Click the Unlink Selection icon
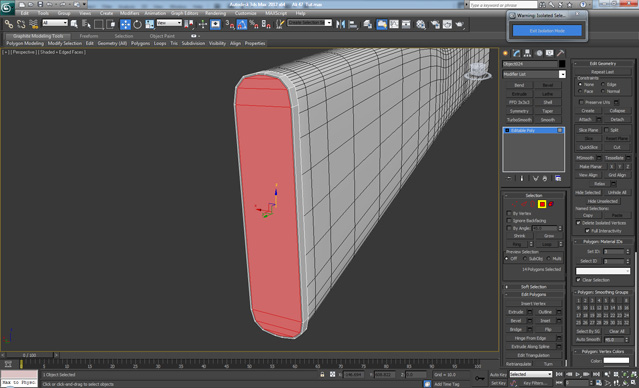 (21, 24)
